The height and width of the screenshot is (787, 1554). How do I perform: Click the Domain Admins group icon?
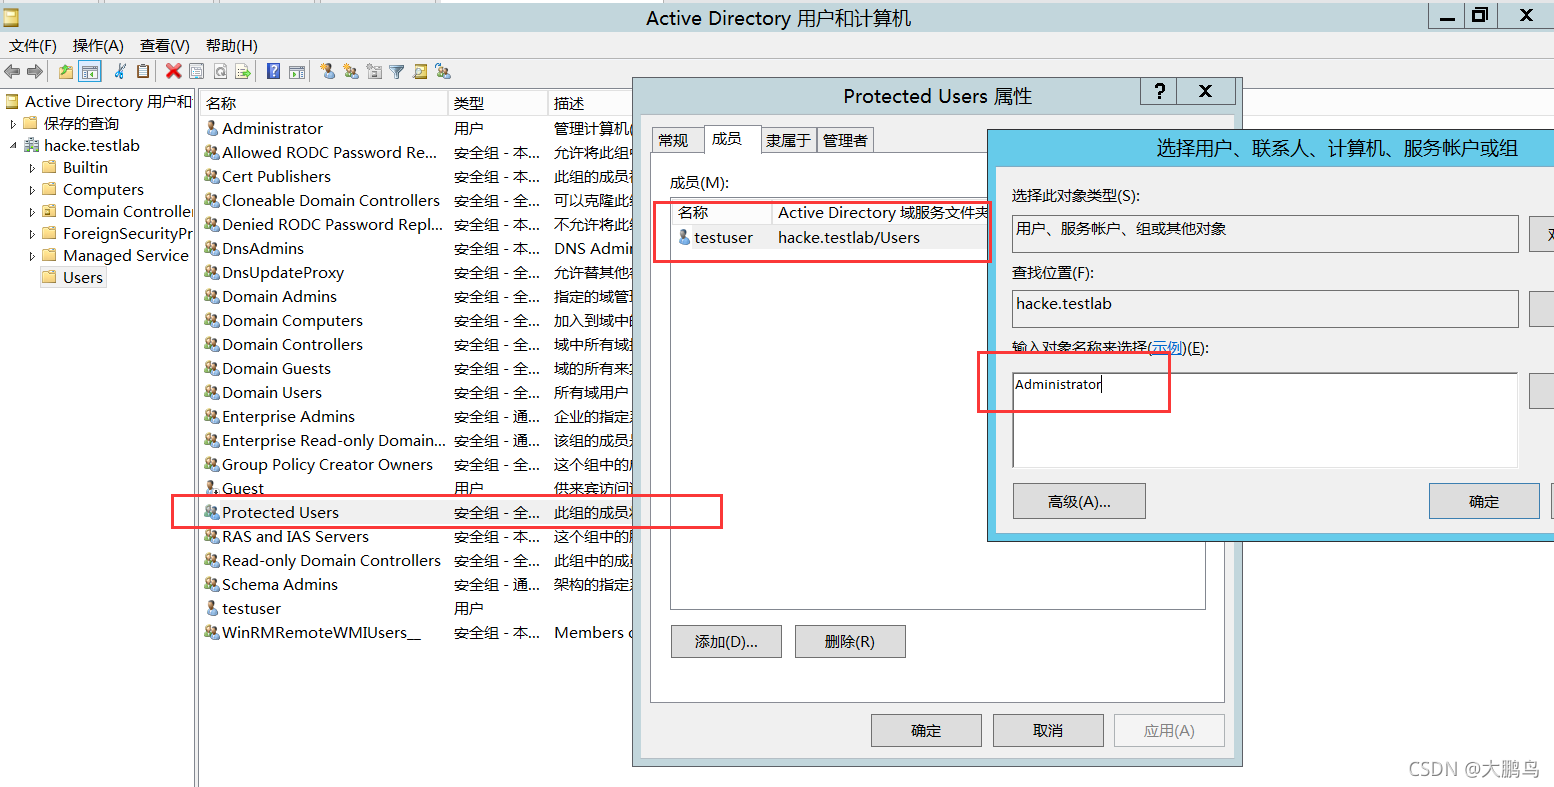[212, 296]
